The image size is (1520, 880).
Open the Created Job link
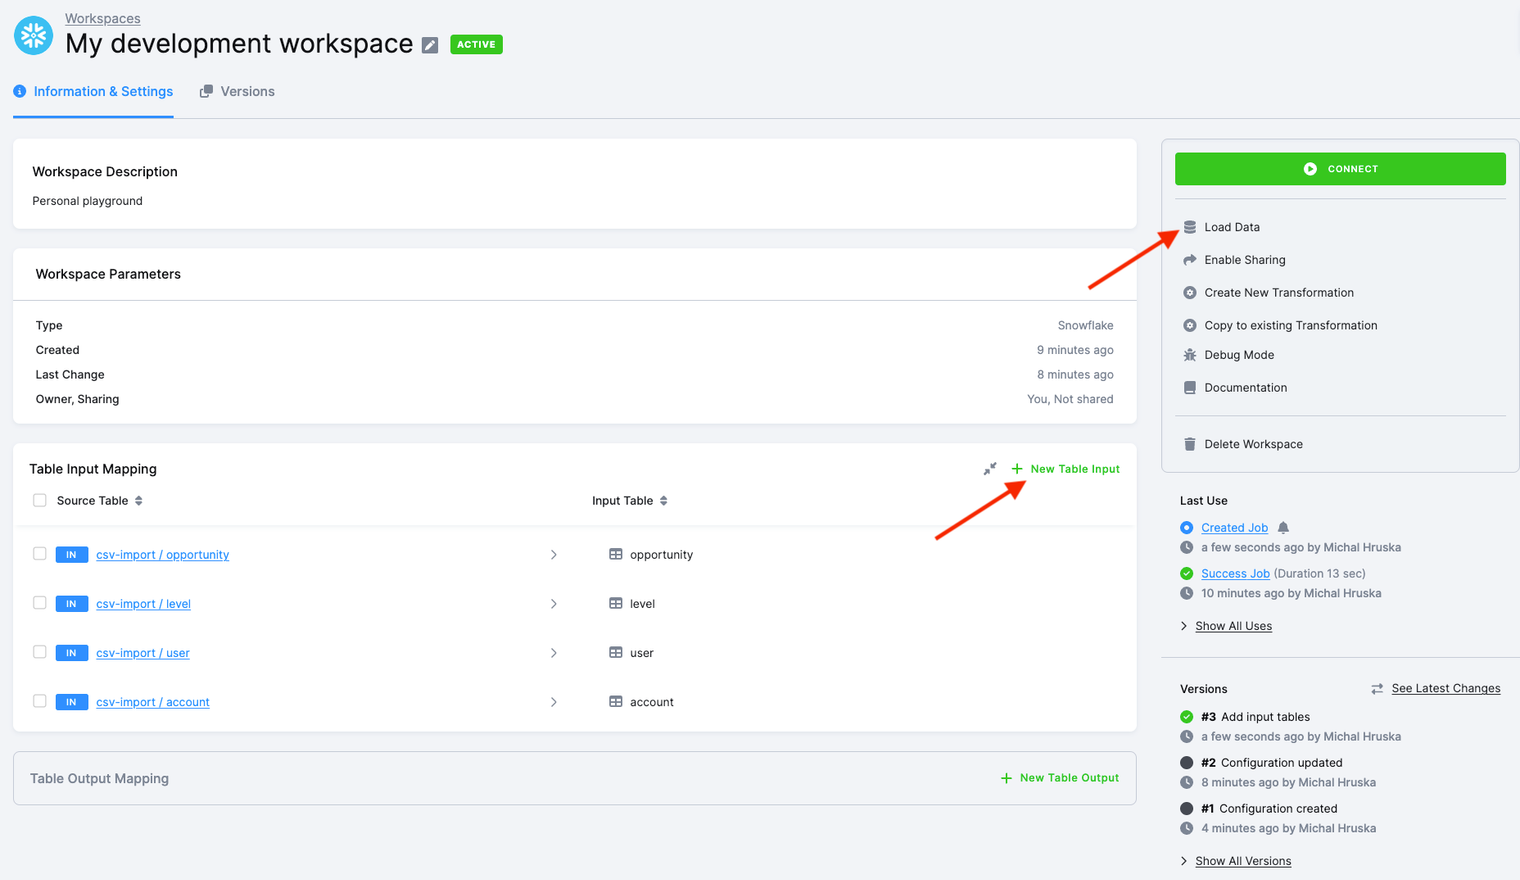1235,527
